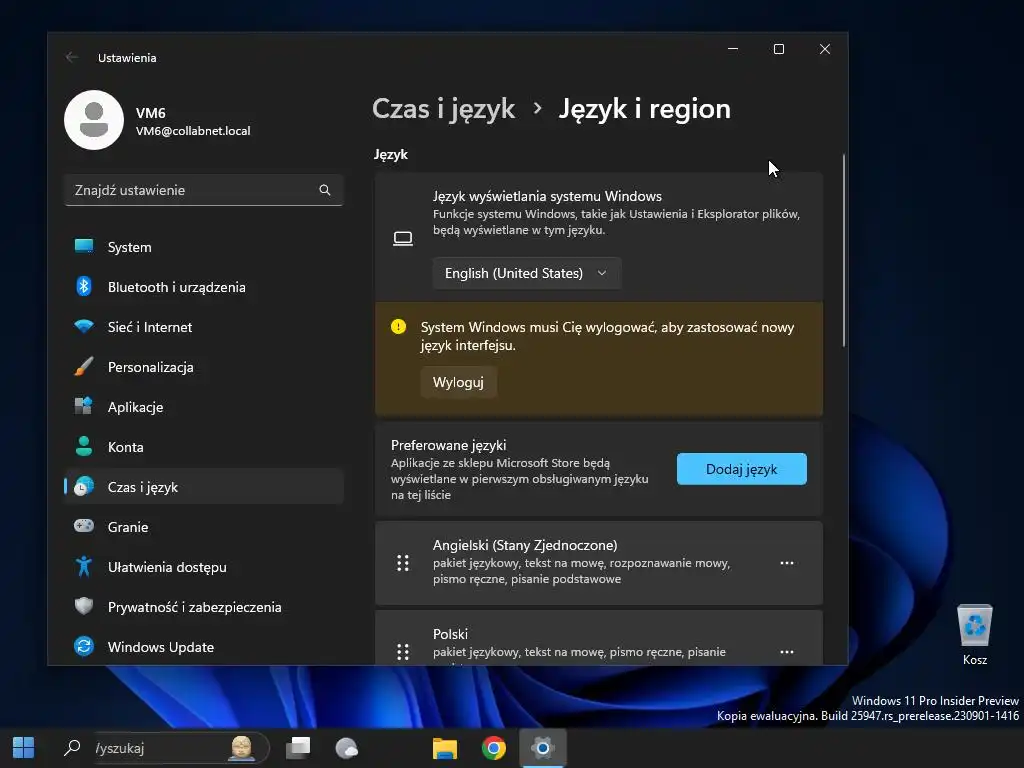Click the taskbar search magnifier icon
The height and width of the screenshot is (768, 1024).
72,748
